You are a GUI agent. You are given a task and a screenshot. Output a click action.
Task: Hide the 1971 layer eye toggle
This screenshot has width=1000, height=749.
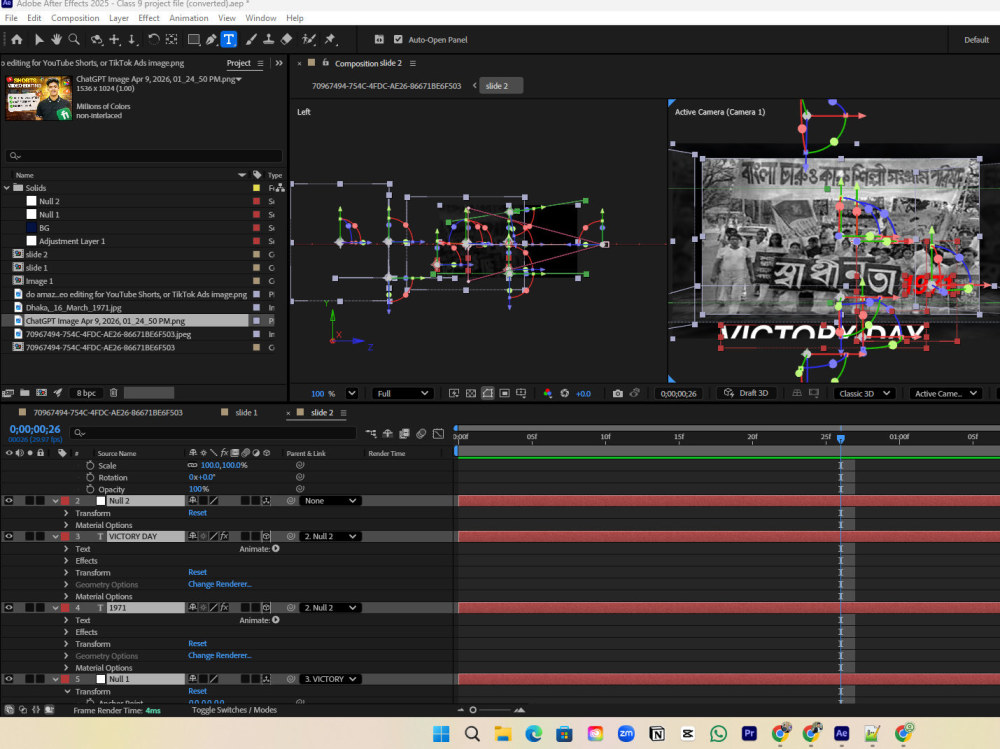[9, 608]
